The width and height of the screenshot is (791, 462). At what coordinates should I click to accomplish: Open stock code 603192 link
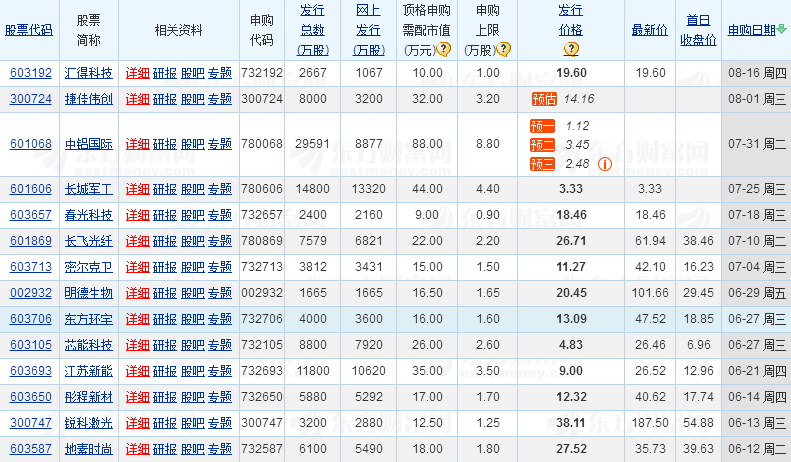click(31, 73)
